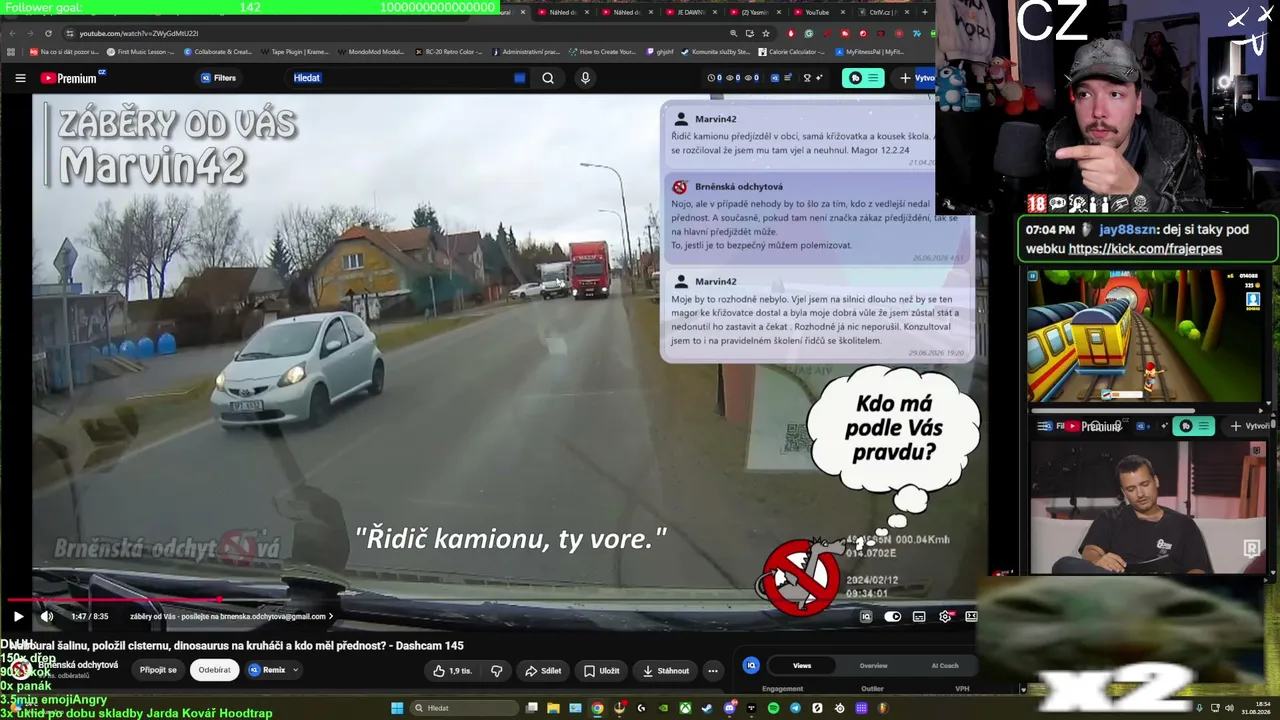Toggle the autoplay switch in the player

[x=893, y=617]
